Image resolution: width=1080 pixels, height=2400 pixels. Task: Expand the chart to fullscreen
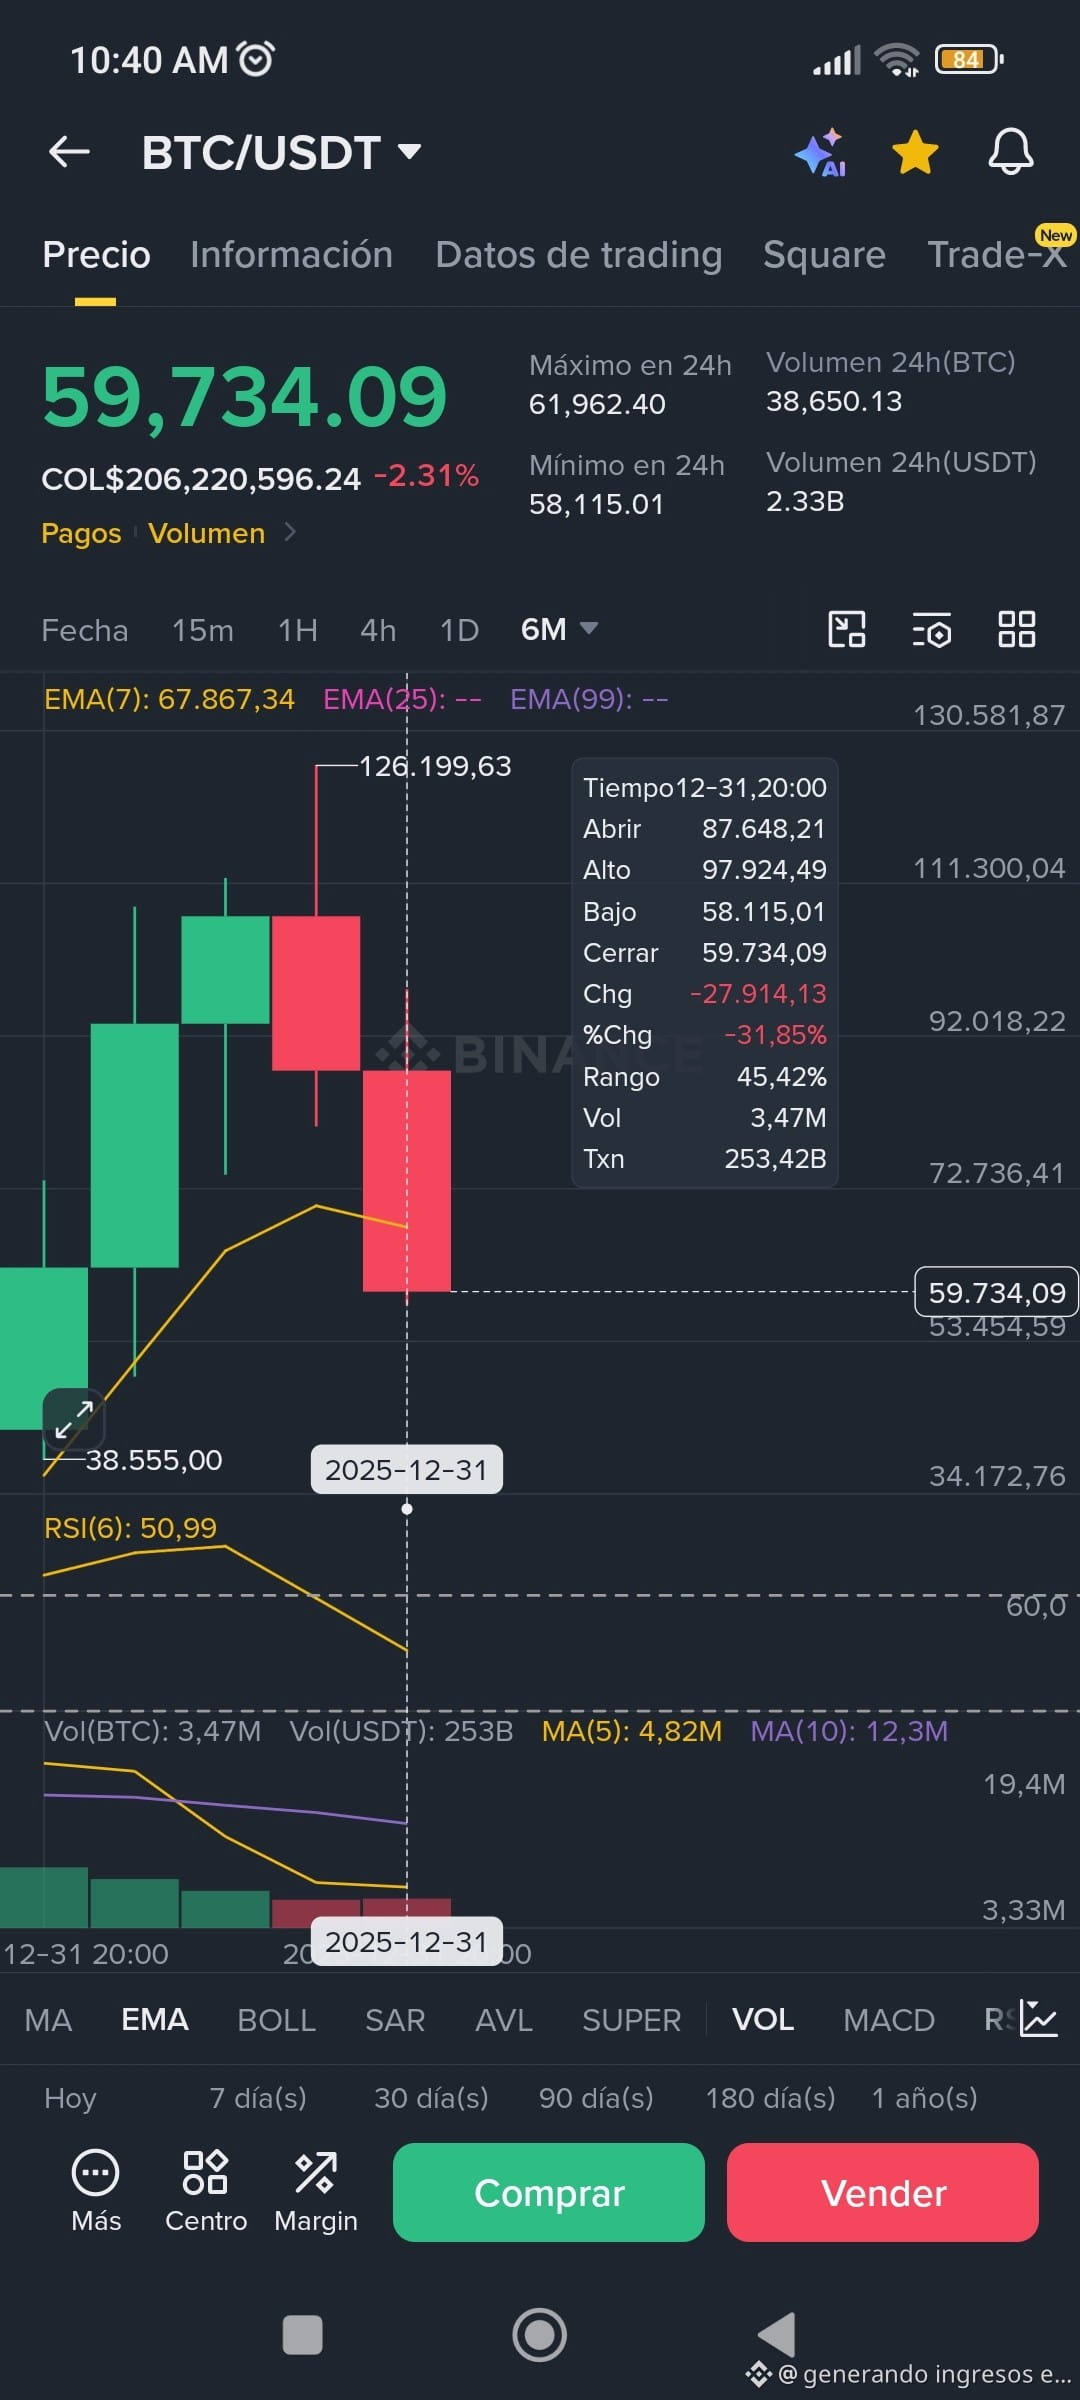(x=73, y=1419)
